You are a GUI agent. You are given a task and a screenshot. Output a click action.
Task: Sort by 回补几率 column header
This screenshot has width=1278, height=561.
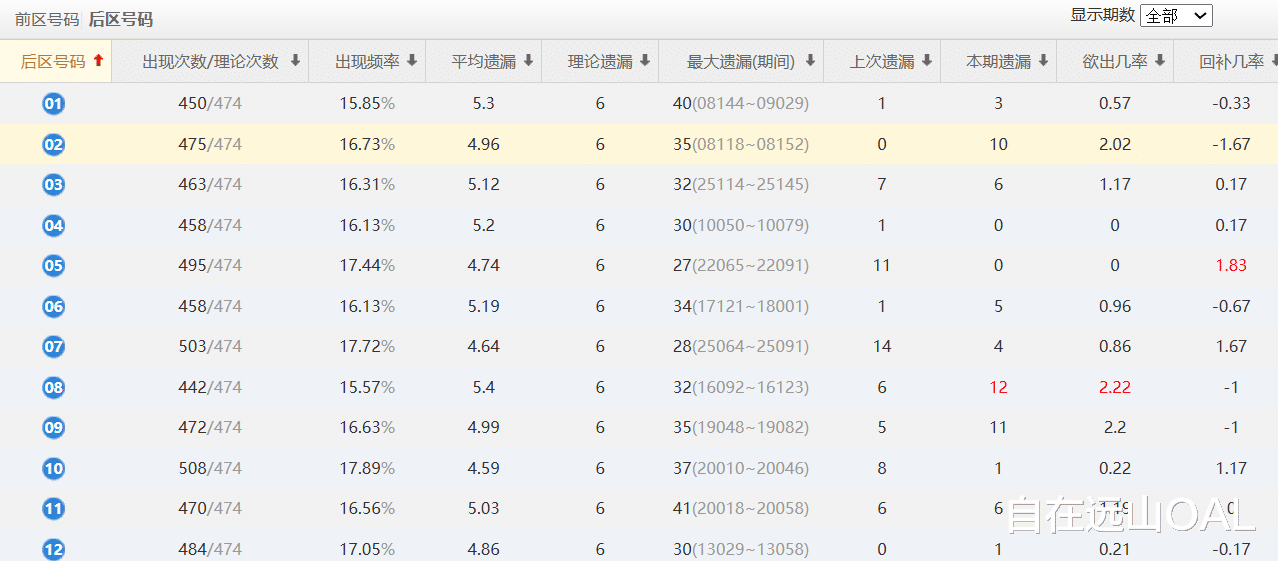click(x=1228, y=61)
